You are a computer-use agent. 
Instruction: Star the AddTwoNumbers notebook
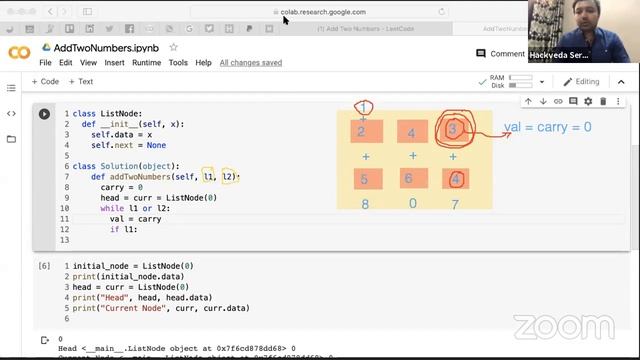tap(173, 47)
